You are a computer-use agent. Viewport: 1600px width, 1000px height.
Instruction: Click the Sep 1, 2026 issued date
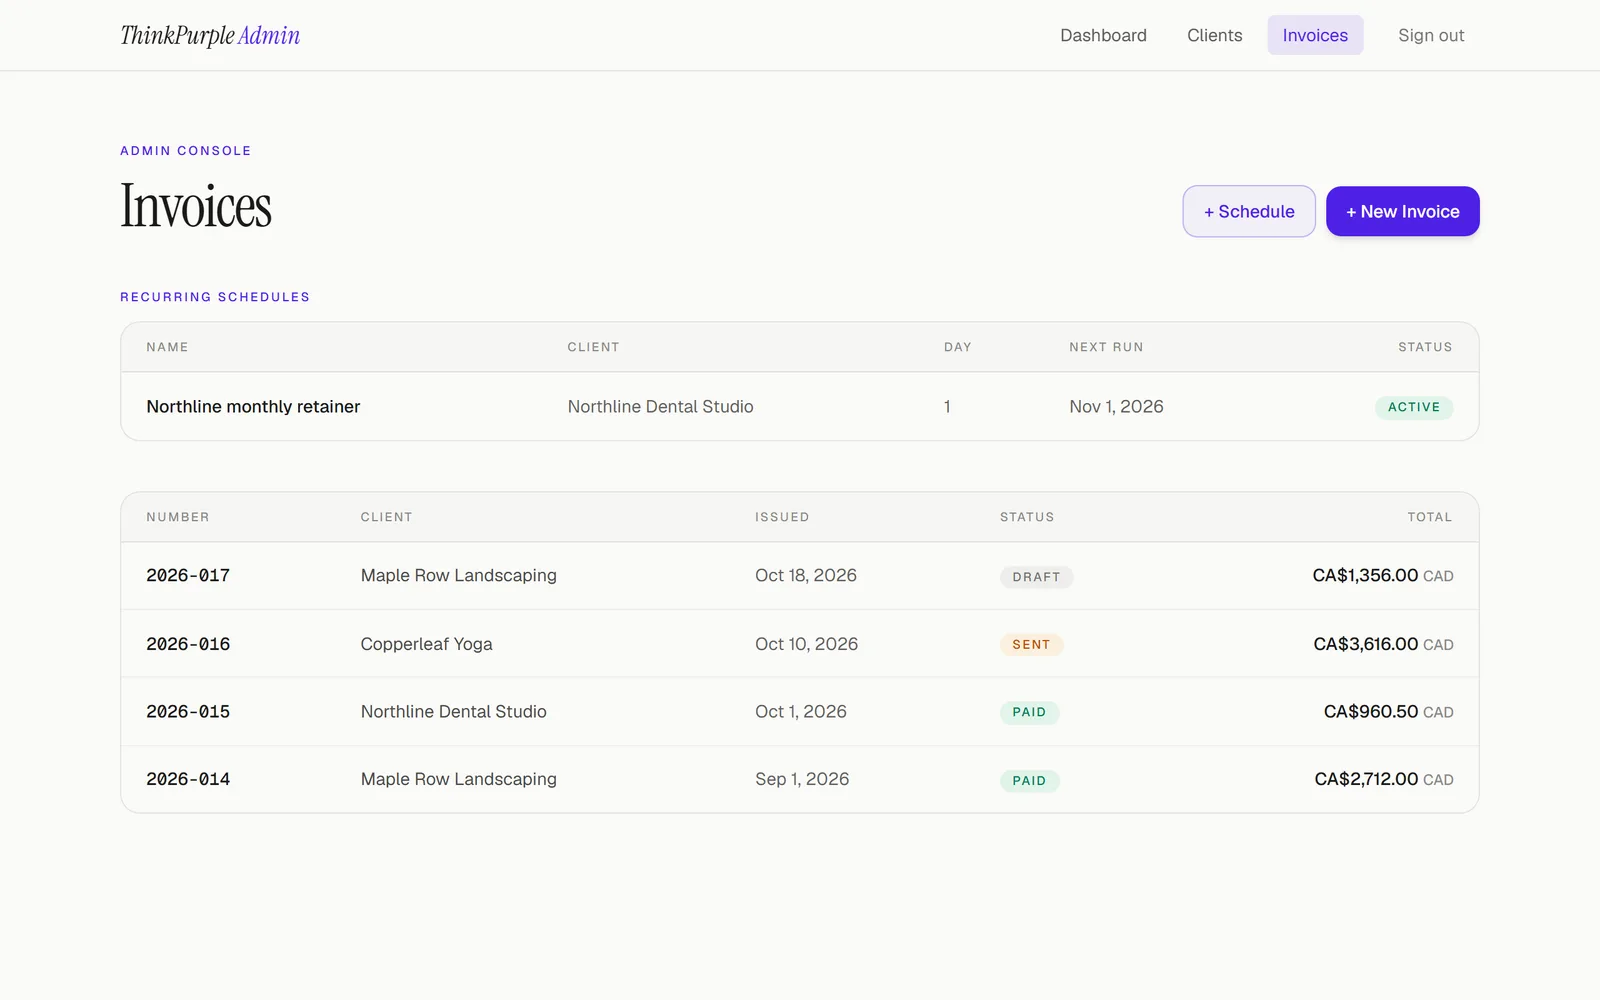tap(802, 779)
